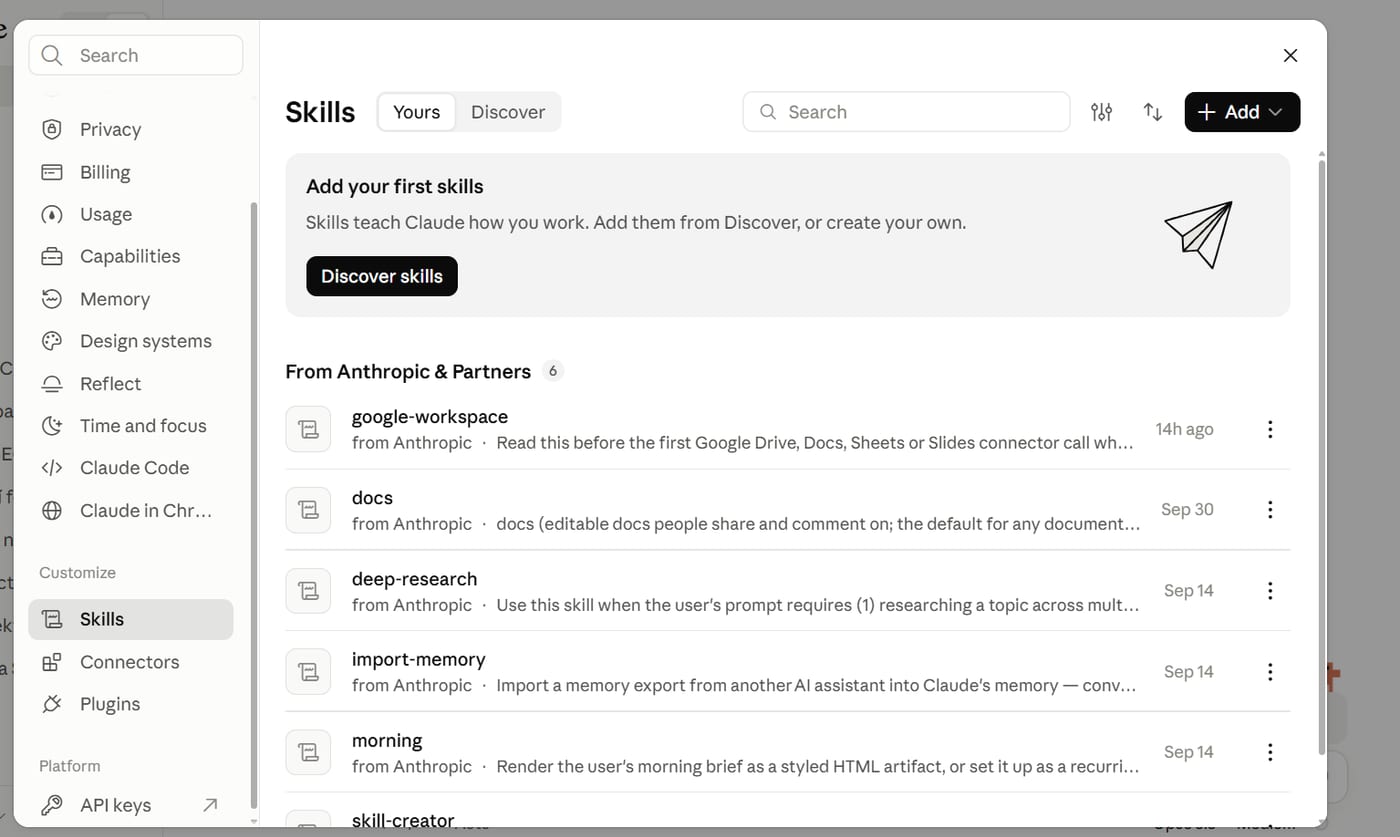Screen dimensions: 1400x837
Task: Go to the Connectors page
Action: click(131, 662)
